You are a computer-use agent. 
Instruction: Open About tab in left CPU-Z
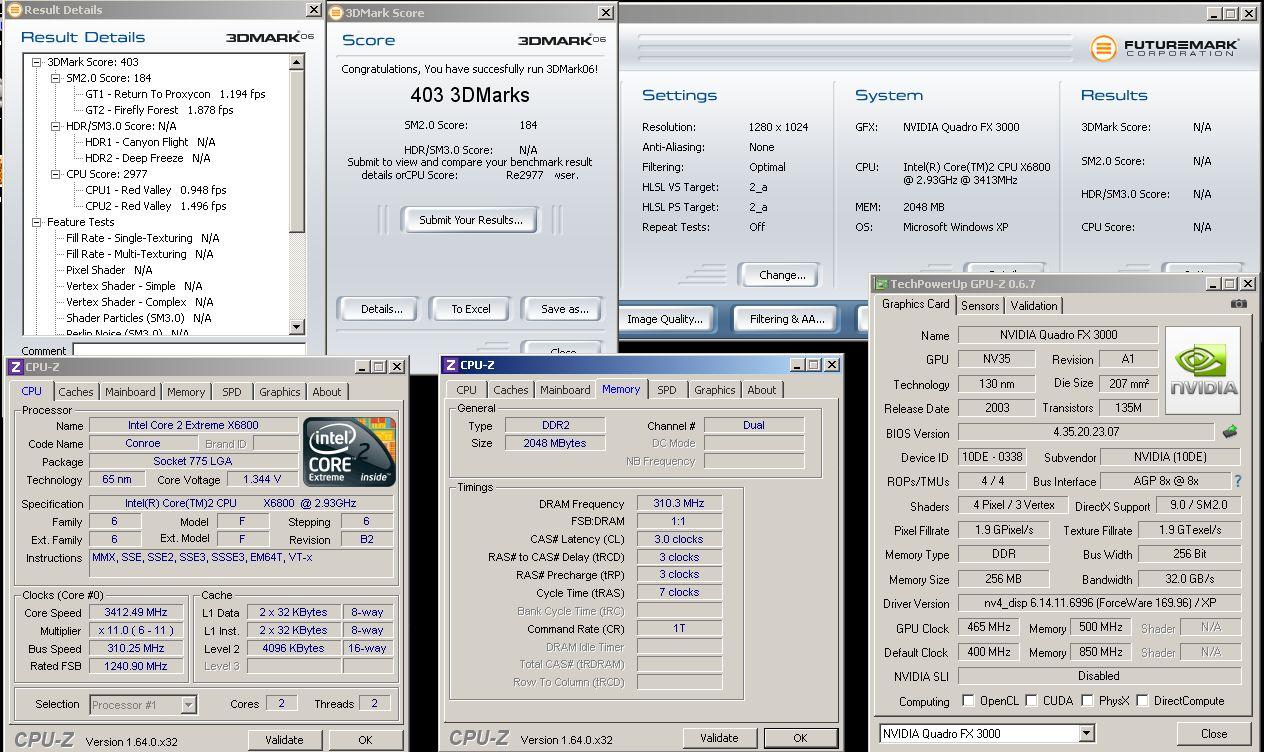[327, 392]
